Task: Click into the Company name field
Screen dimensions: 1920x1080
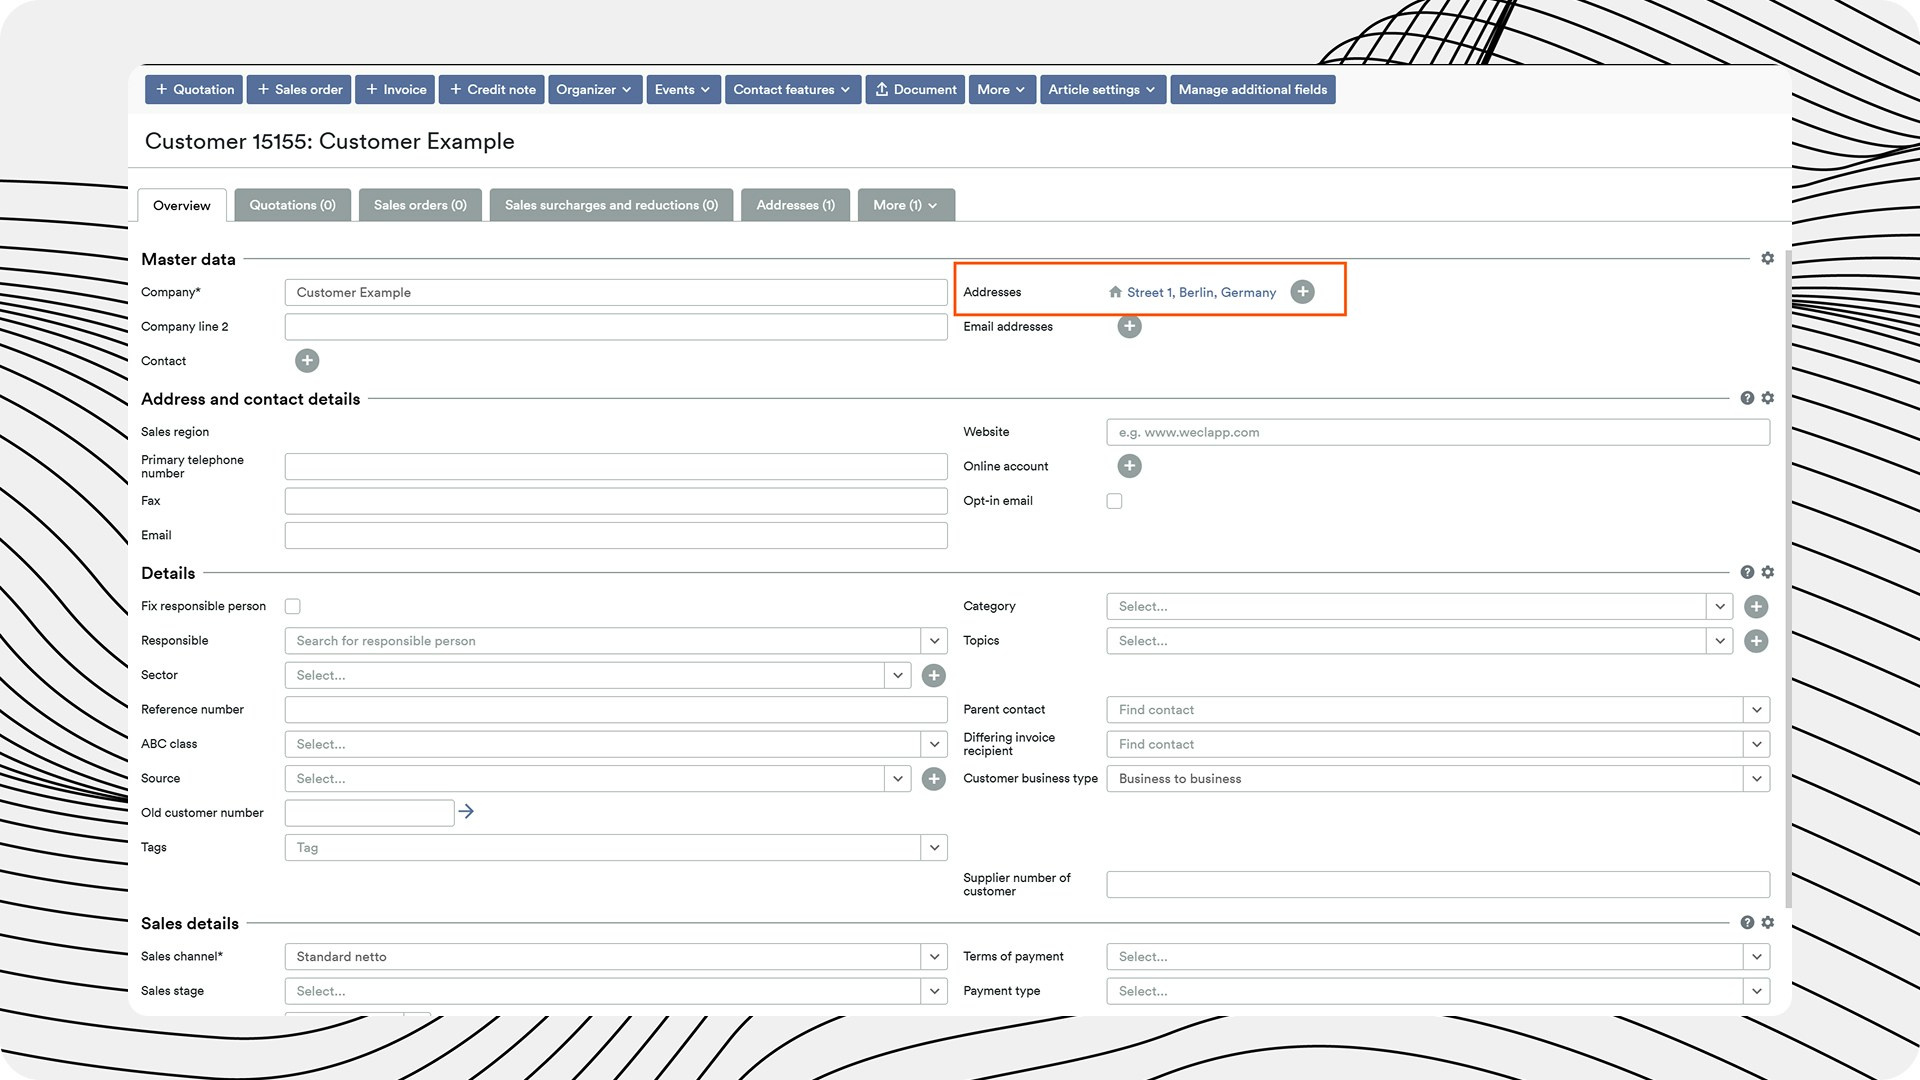Action: pos(616,293)
